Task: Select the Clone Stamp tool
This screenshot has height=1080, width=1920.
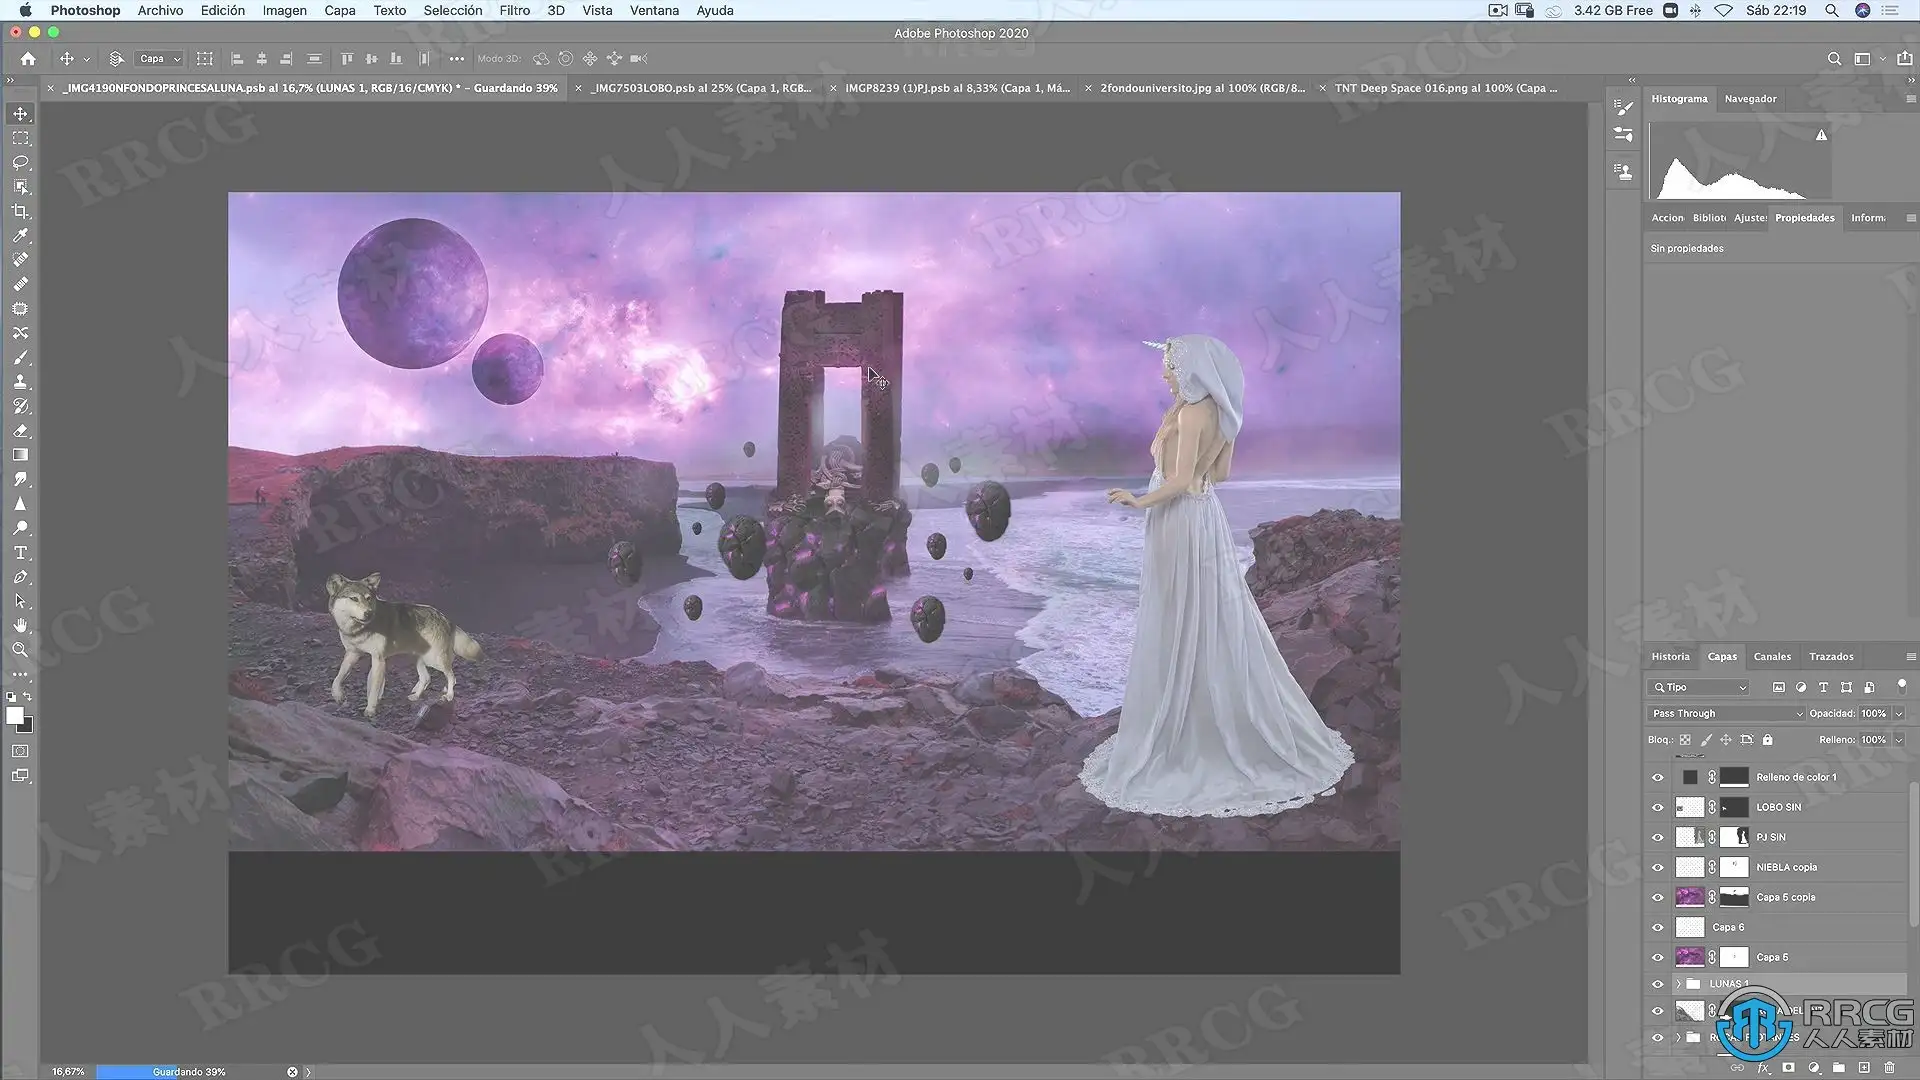Action: click(20, 382)
